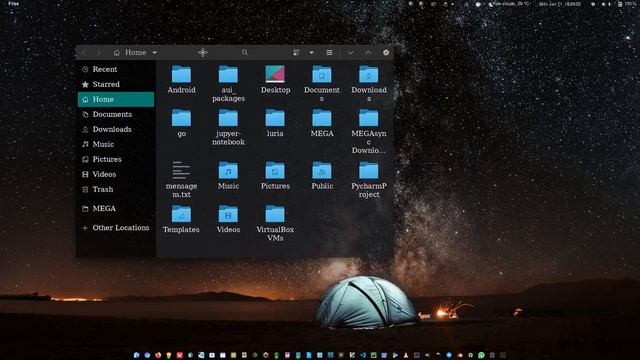Select the mensagem.txt file icon
The image size is (640, 360).
181,170
